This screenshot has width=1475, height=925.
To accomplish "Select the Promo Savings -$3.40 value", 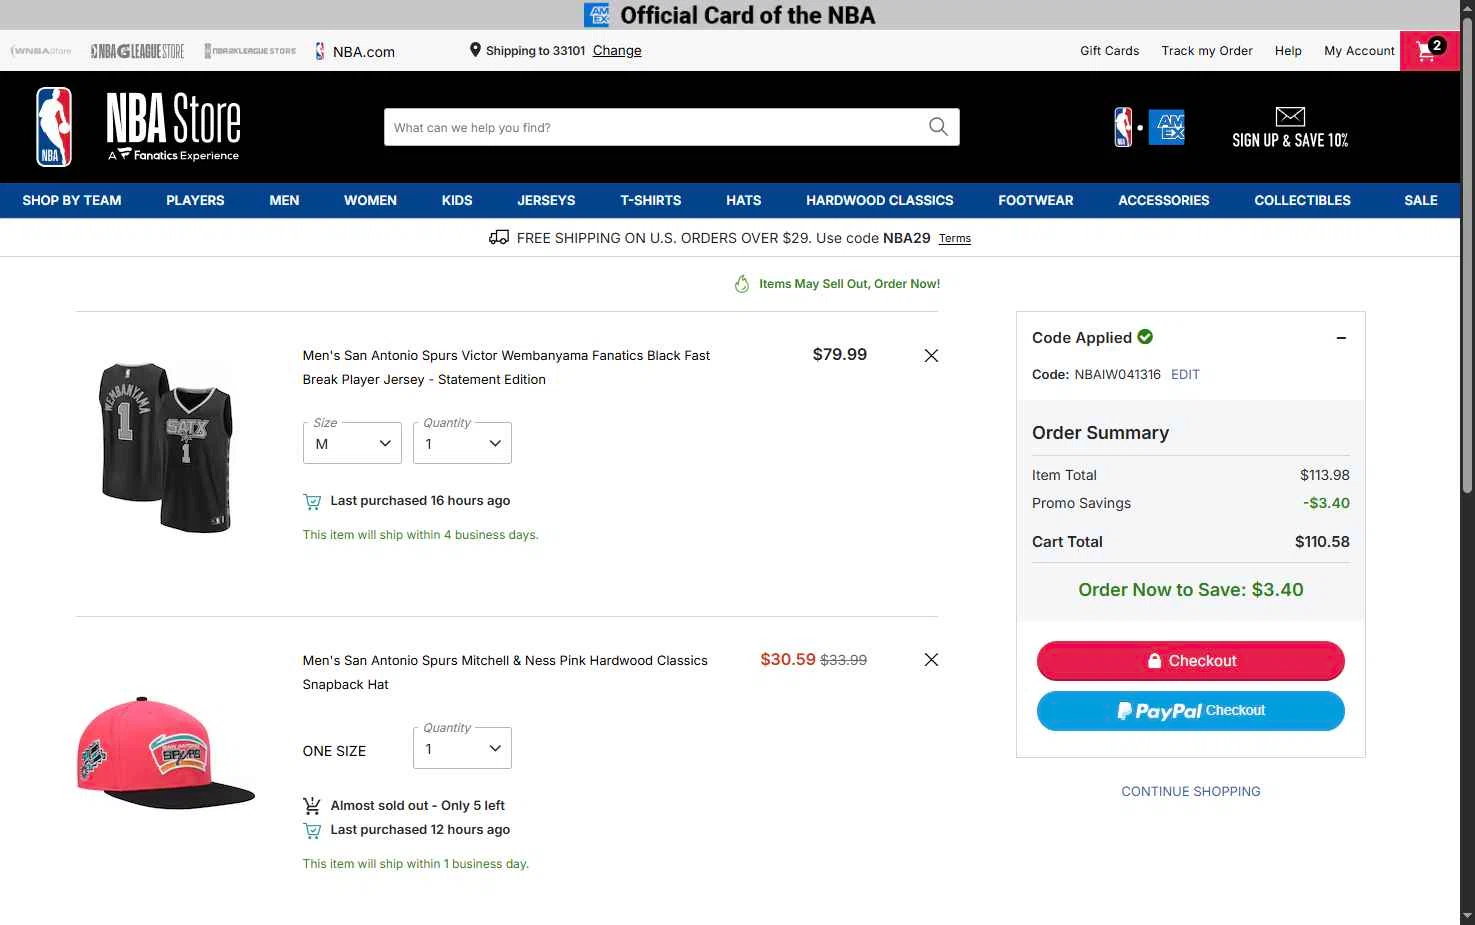I will coord(1326,503).
